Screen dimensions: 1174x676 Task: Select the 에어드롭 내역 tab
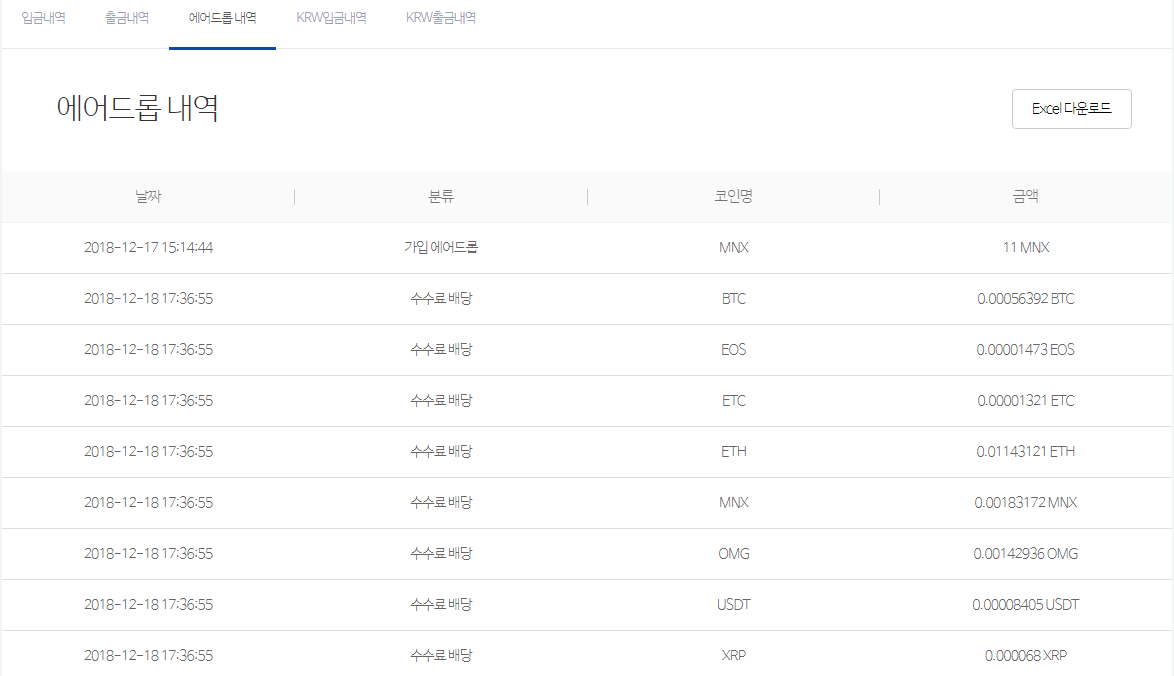[222, 17]
